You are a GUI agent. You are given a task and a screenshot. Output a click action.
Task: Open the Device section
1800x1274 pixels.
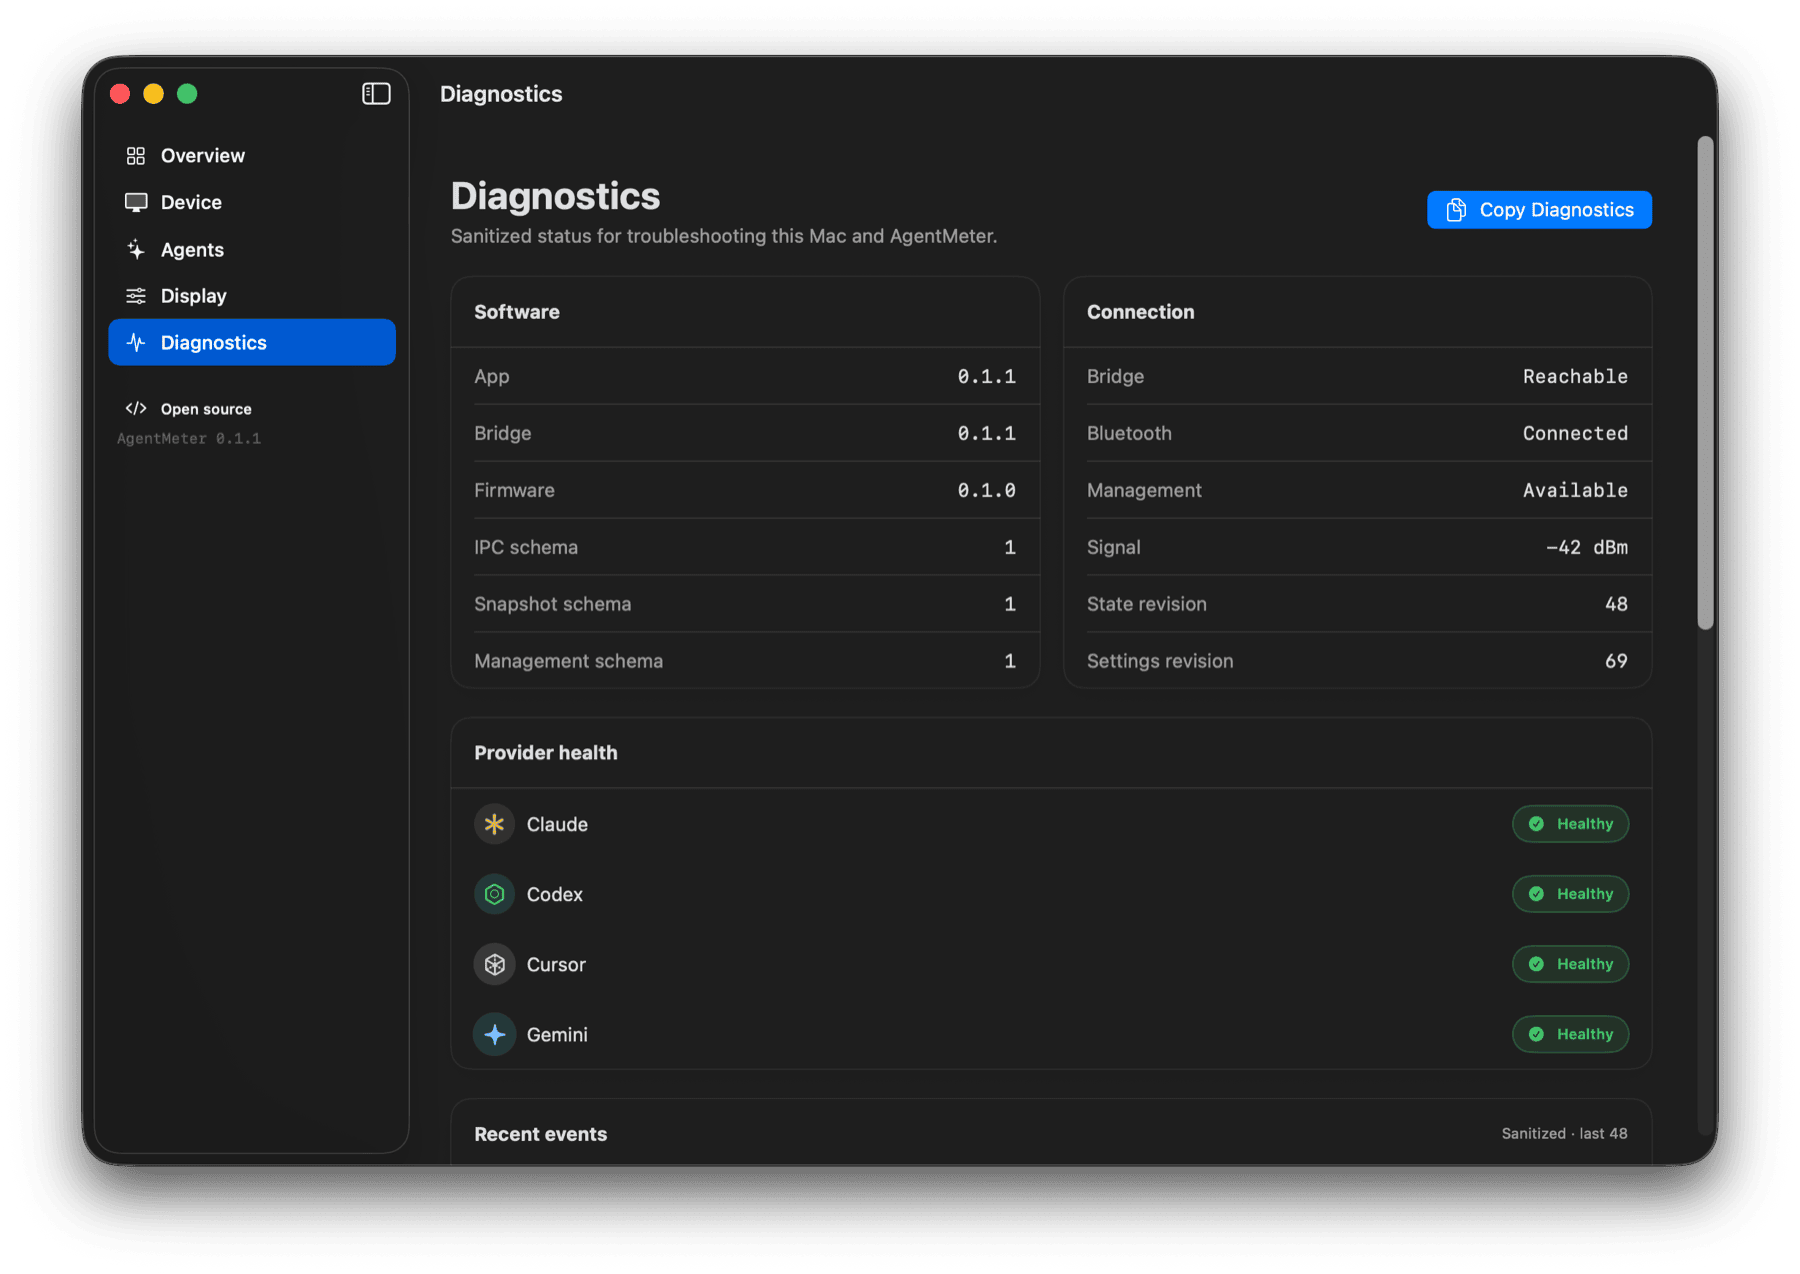pyautogui.click(x=252, y=202)
